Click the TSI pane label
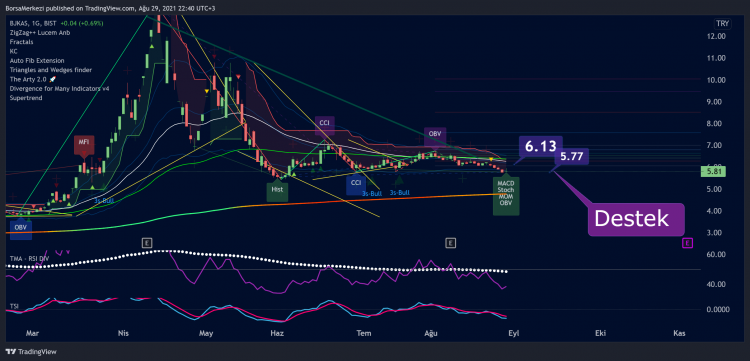This screenshot has height=361, width=750. click(x=14, y=305)
